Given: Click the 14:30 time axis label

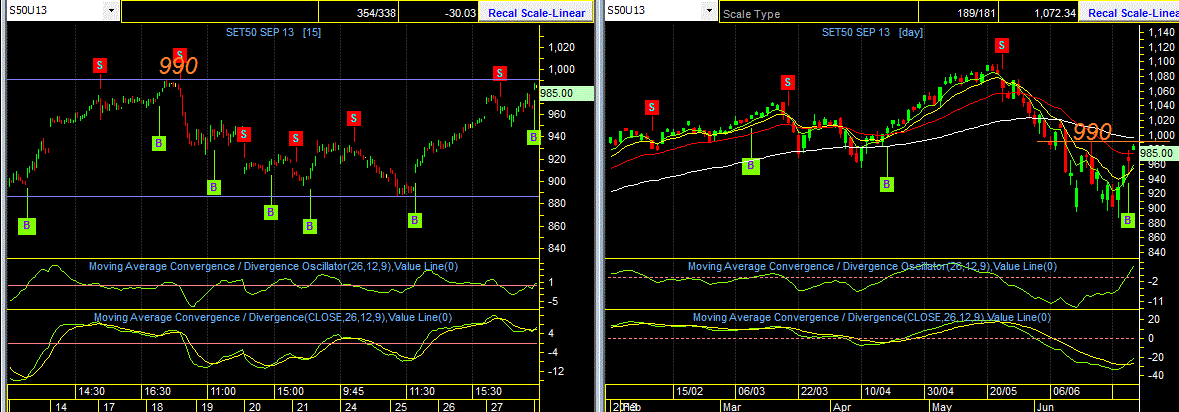Looking at the screenshot, I should click(x=91, y=392).
